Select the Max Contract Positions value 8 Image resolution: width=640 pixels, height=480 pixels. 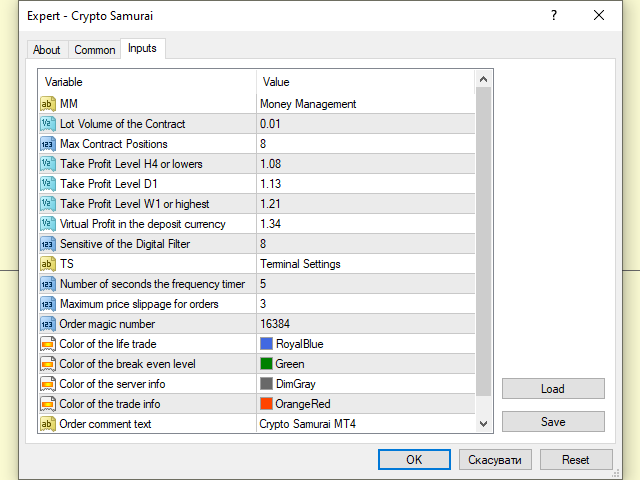tap(263, 144)
